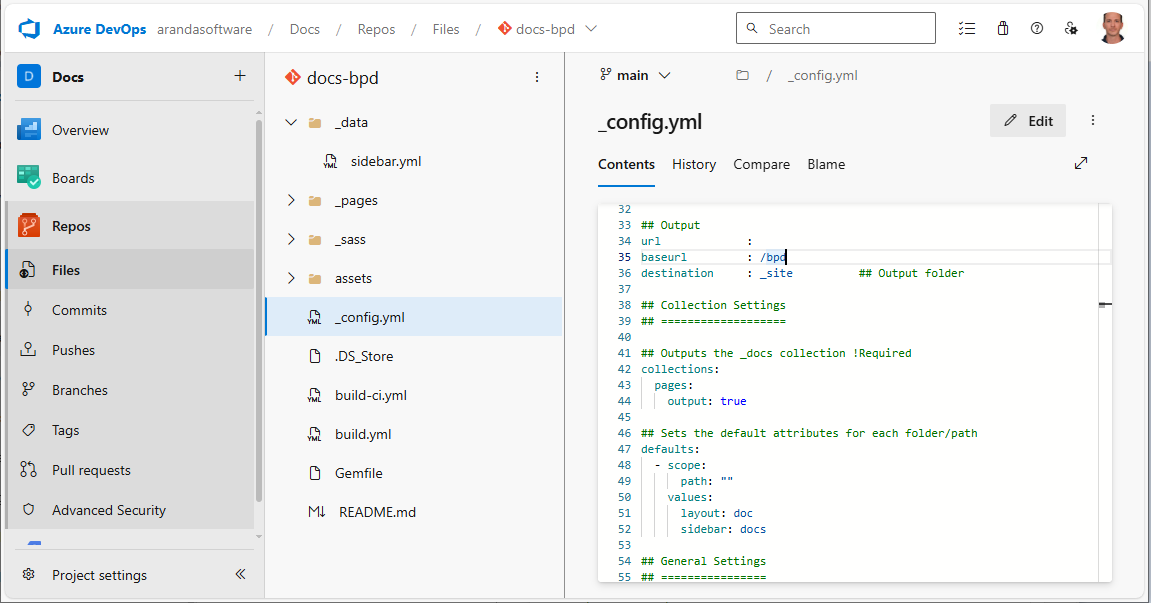
Task: Expand the assets folder
Action: 291,278
